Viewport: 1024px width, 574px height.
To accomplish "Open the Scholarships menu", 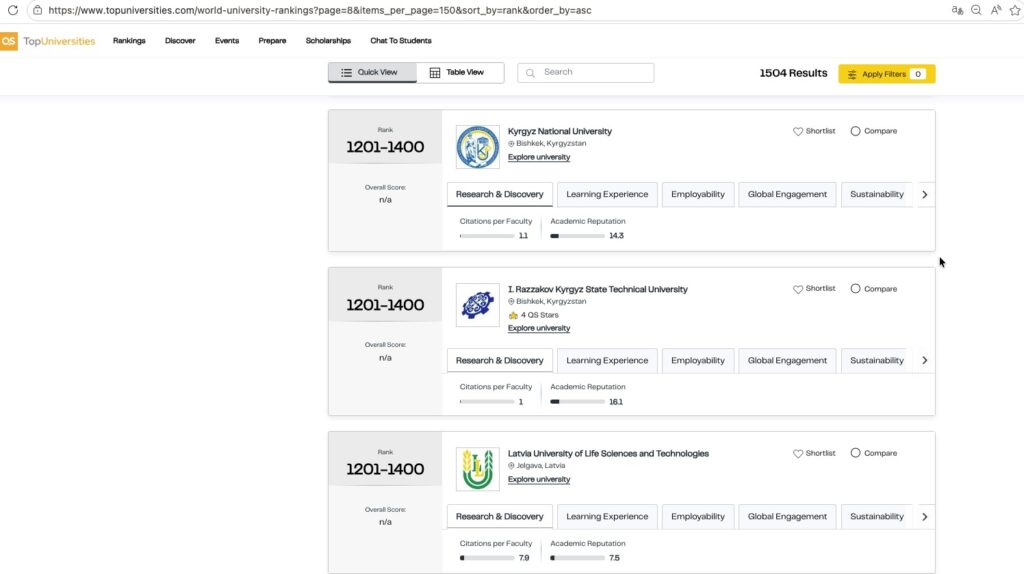I will [x=328, y=40].
